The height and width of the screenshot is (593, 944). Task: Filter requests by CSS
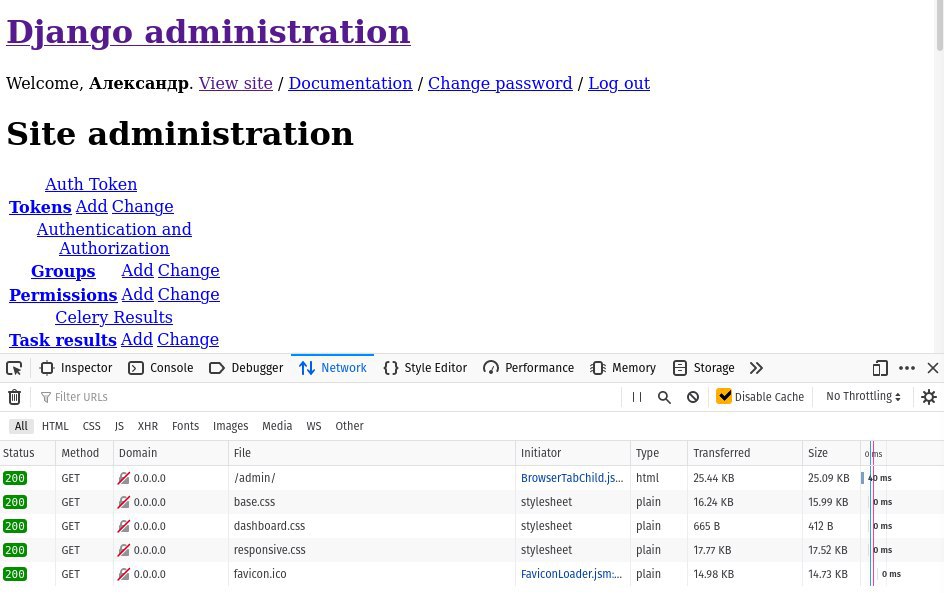click(92, 426)
